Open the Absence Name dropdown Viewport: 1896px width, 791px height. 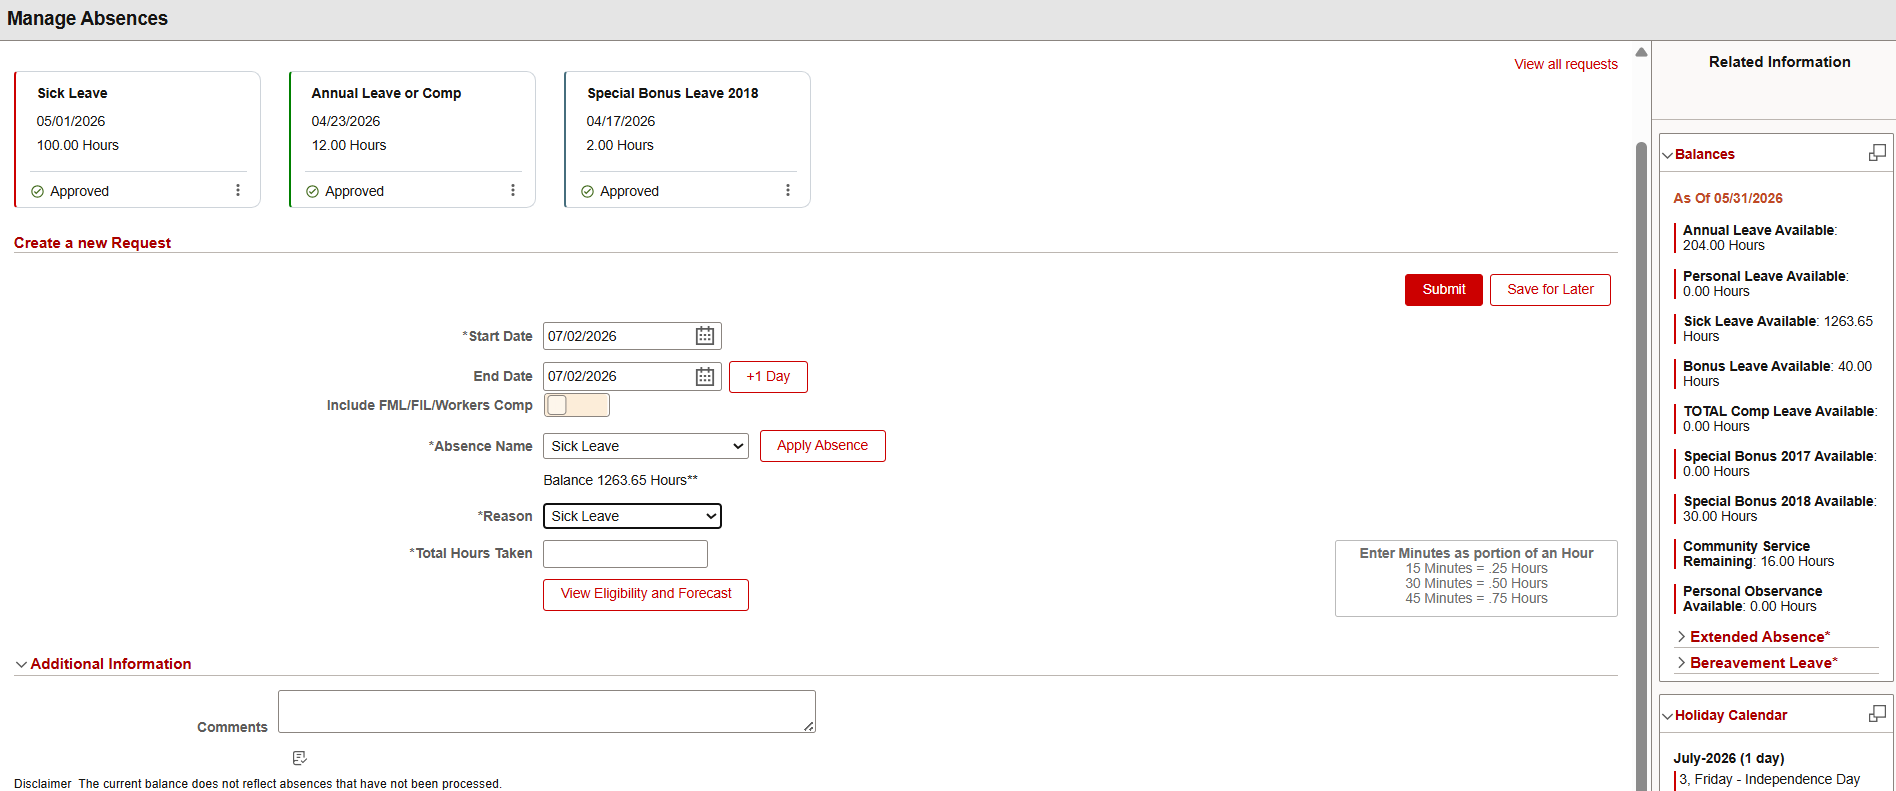(x=646, y=446)
